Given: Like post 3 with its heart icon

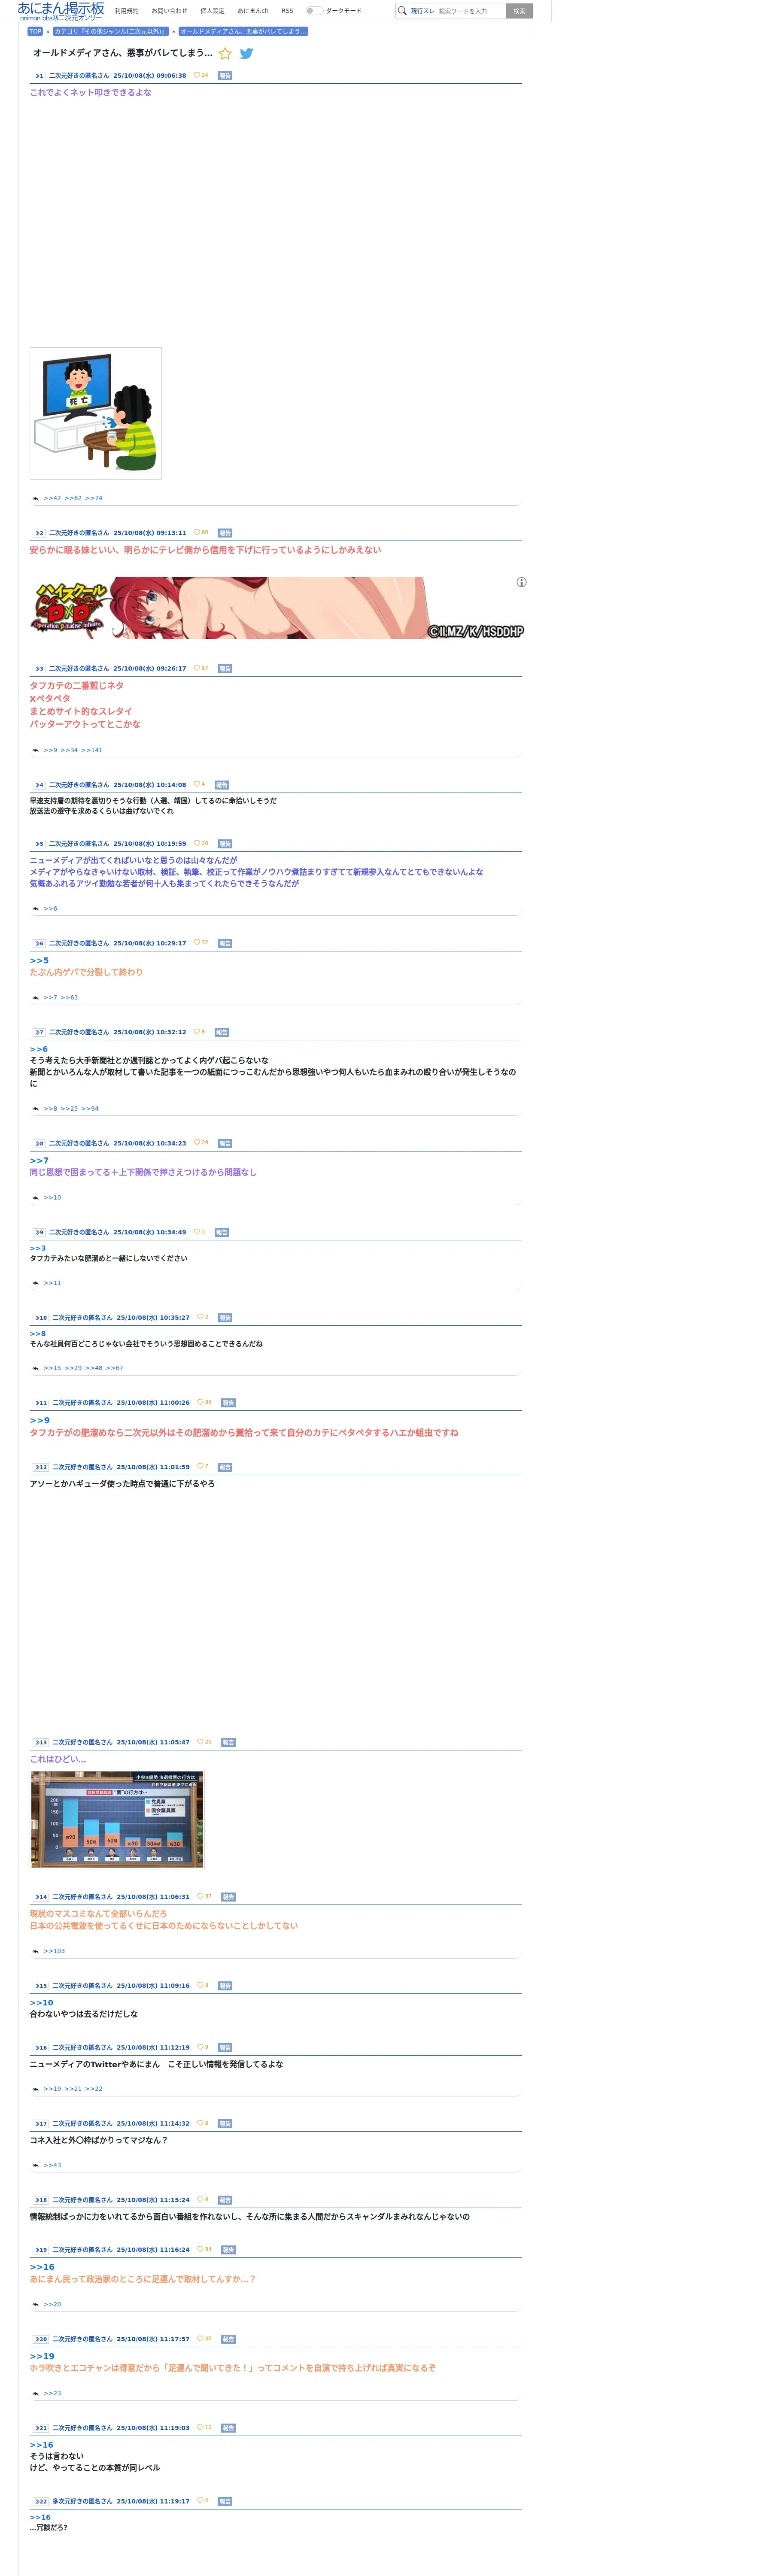Looking at the screenshot, I should coord(197,668).
